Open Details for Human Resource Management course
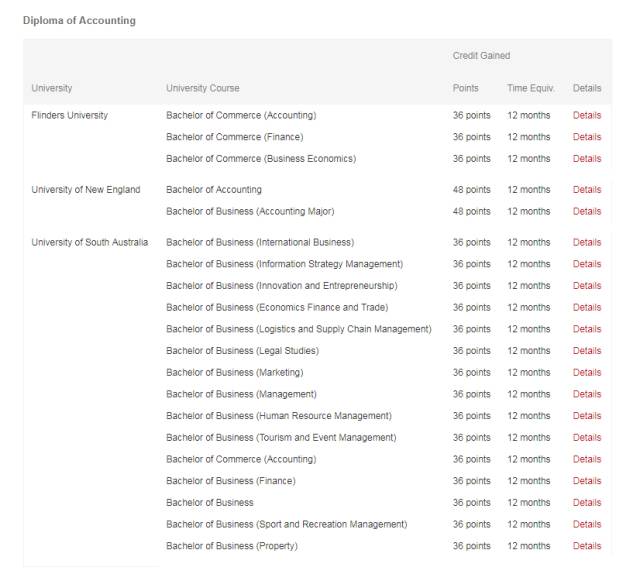The image size is (640, 574). click(x=587, y=416)
